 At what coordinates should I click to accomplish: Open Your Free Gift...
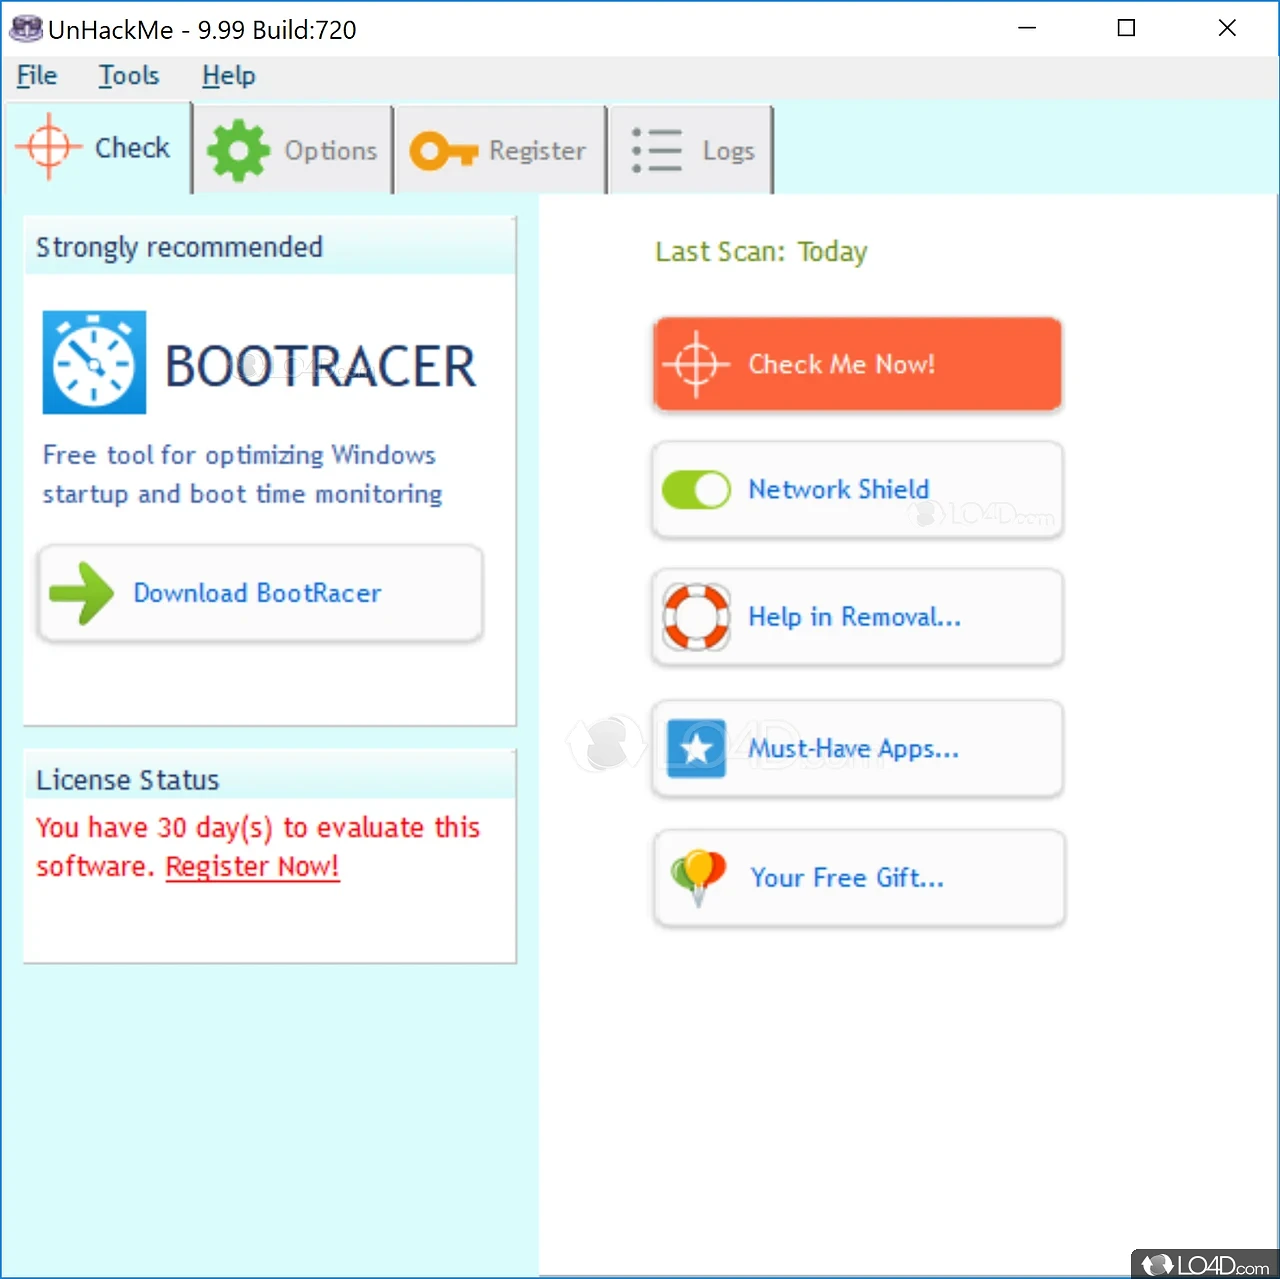pos(859,878)
